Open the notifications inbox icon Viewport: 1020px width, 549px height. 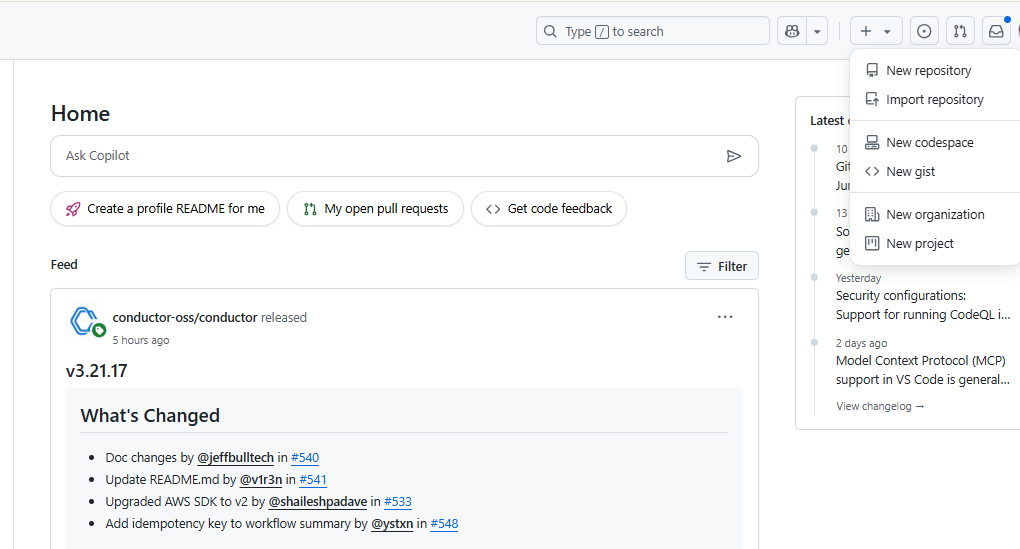click(996, 31)
